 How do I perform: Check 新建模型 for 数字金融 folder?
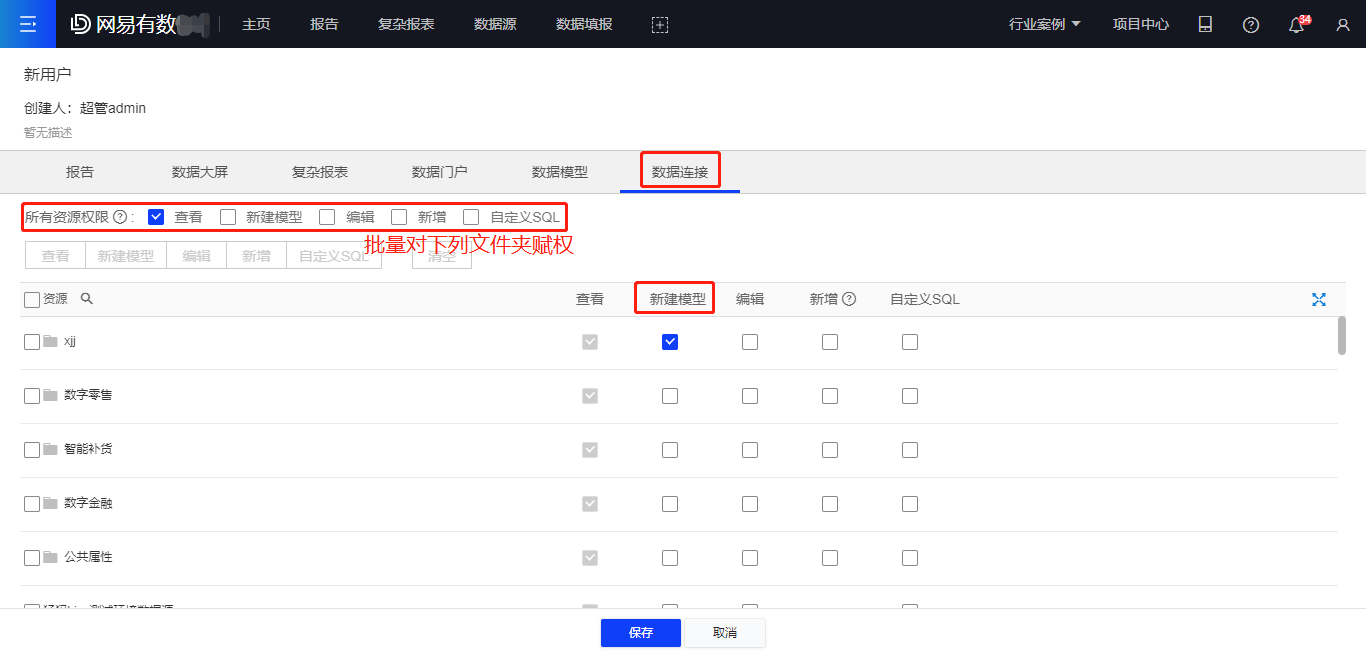pyautogui.click(x=670, y=504)
